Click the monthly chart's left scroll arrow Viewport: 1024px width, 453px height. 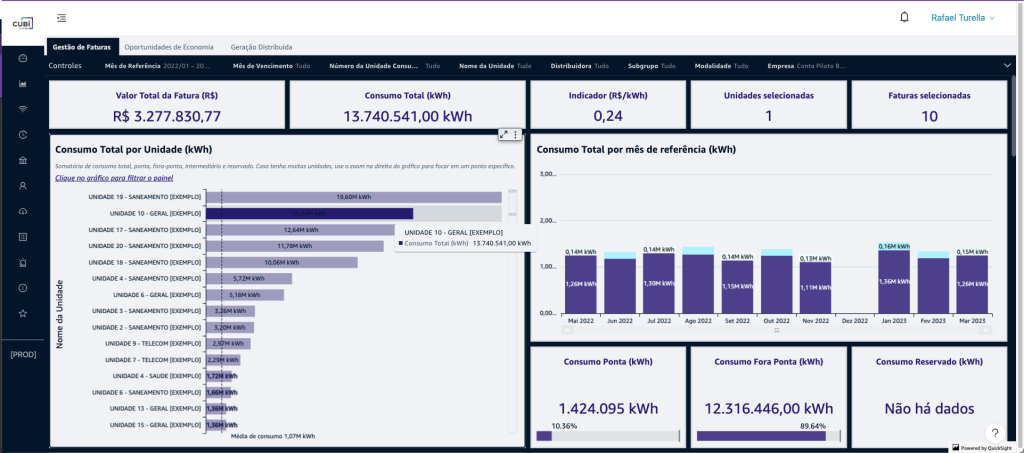(x=566, y=330)
